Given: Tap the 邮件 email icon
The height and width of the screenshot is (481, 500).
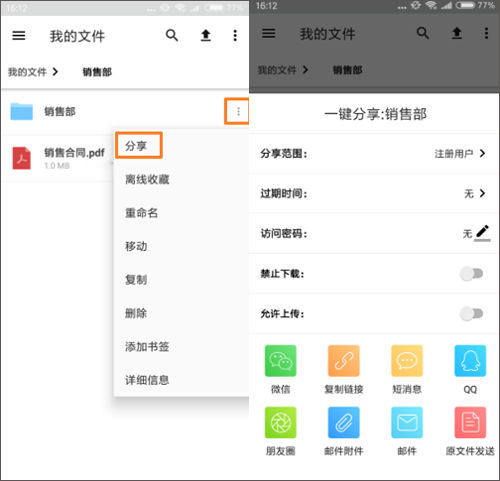Looking at the screenshot, I should pos(407,422).
